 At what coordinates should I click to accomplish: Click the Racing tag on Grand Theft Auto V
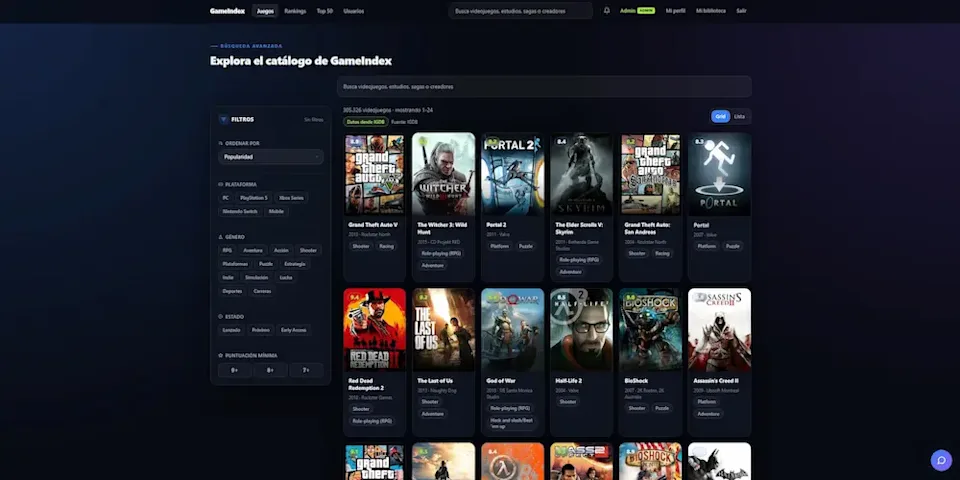pos(386,246)
